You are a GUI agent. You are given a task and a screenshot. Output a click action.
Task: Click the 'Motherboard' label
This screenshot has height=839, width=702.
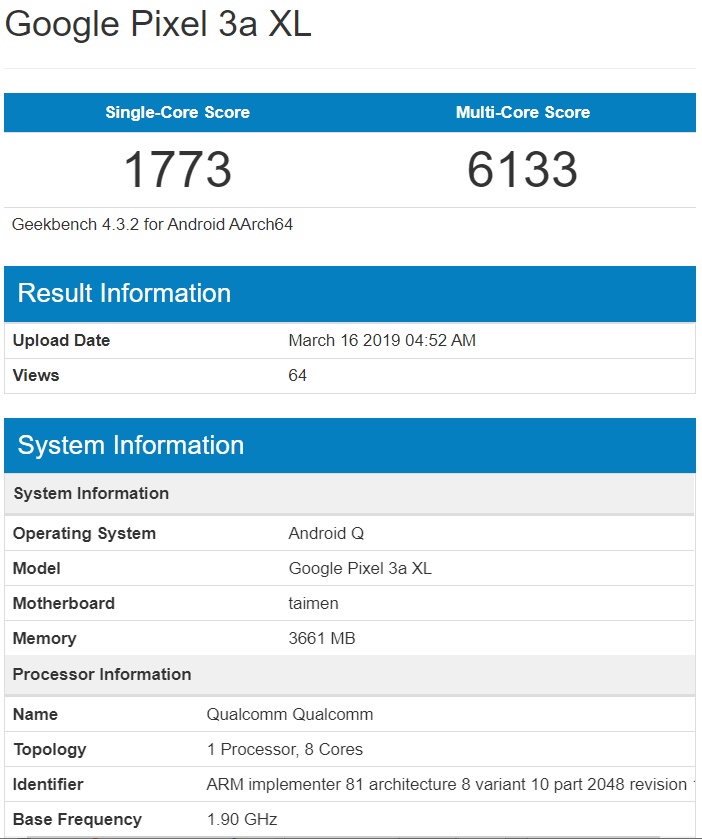(x=64, y=604)
